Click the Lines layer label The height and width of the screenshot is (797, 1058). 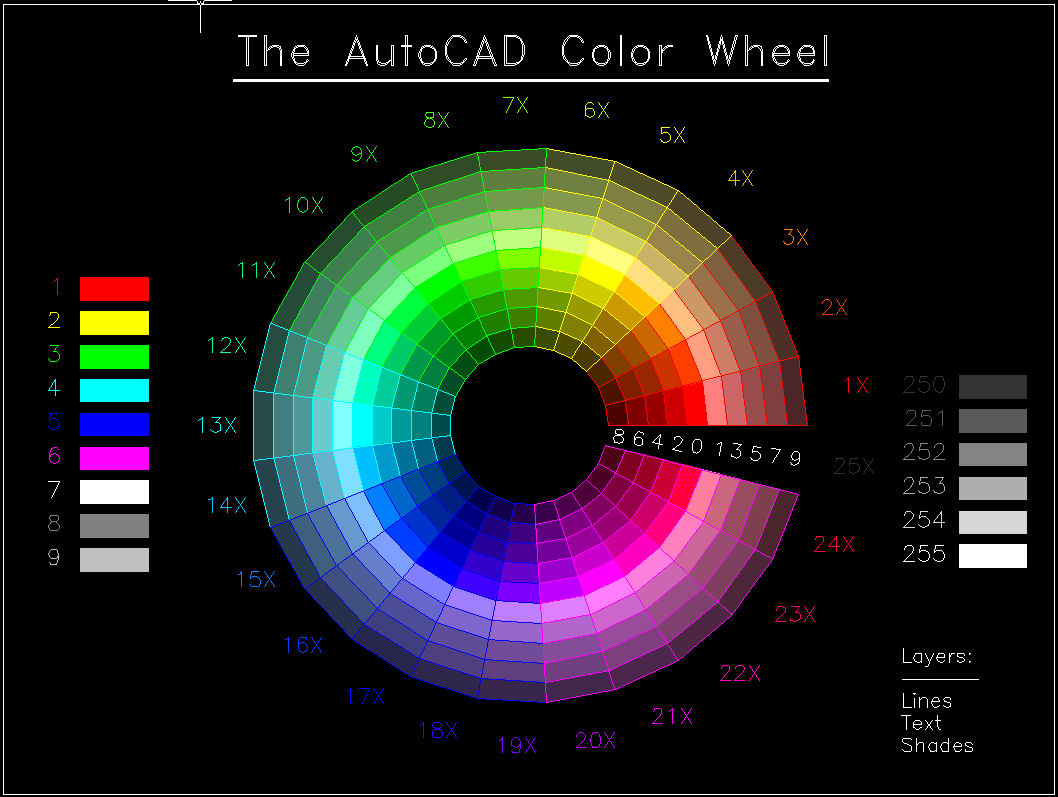pos(926,701)
